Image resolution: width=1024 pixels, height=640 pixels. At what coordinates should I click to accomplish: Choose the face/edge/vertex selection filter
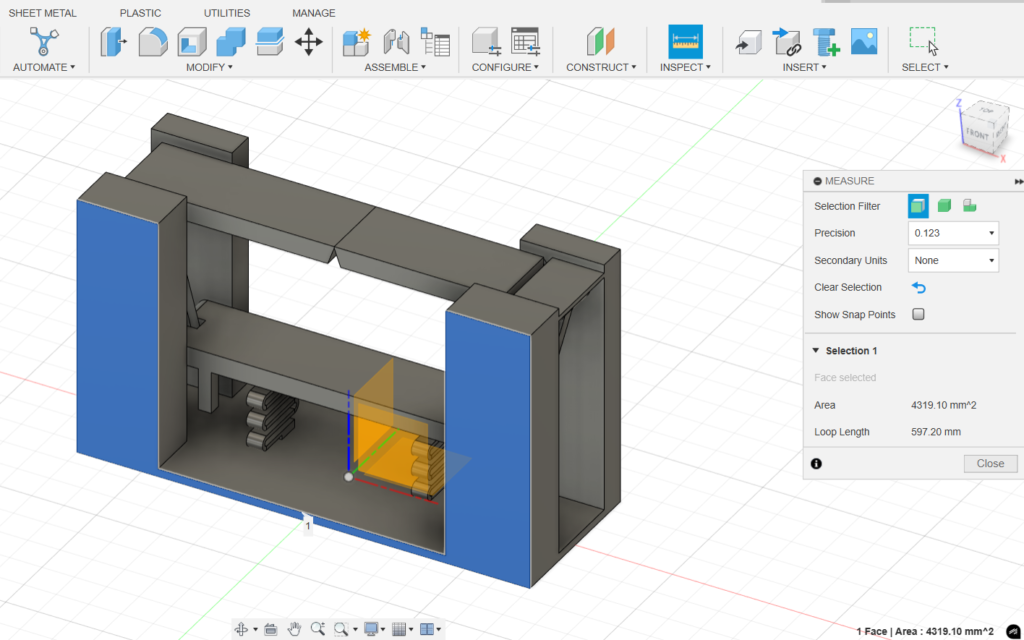pyautogui.click(x=918, y=206)
